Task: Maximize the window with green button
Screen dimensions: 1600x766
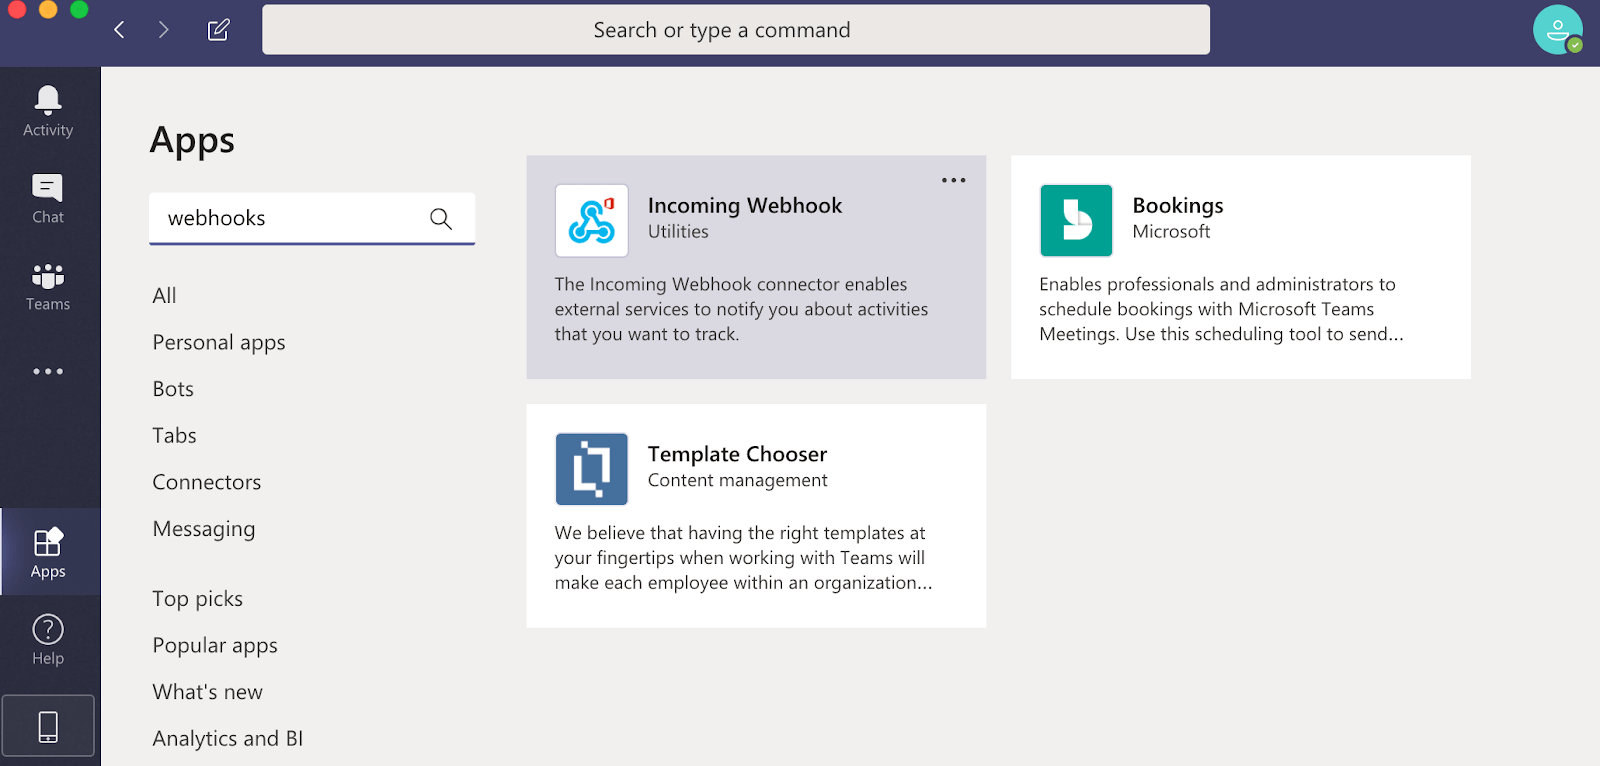Action: coord(79,9)
